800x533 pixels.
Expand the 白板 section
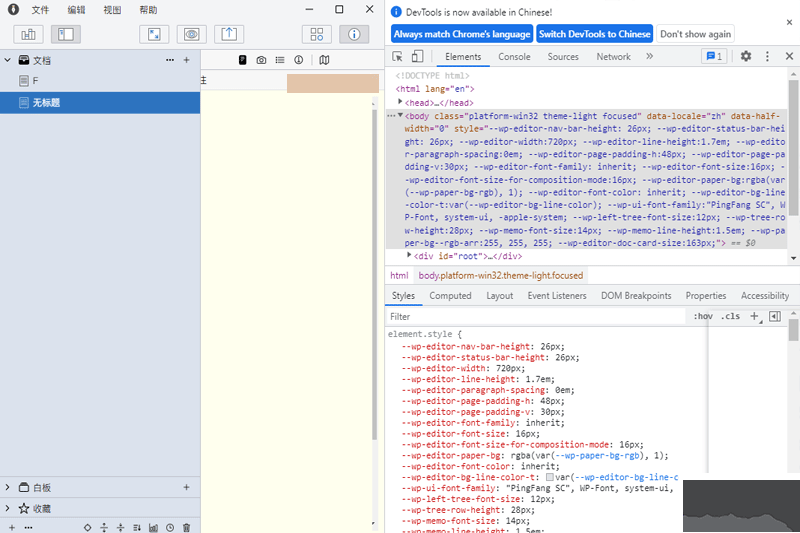coord(8,488)
